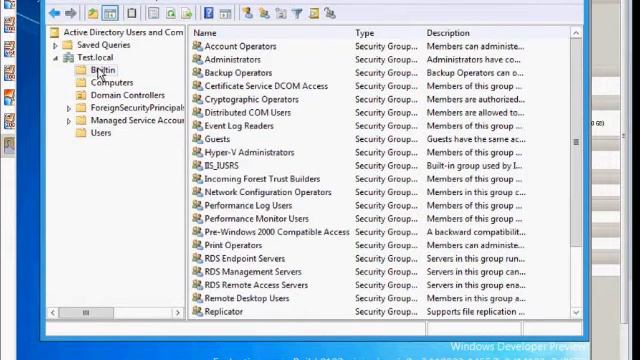Click the up arrow of the list's vertical scrollbar

coord(576,33)
